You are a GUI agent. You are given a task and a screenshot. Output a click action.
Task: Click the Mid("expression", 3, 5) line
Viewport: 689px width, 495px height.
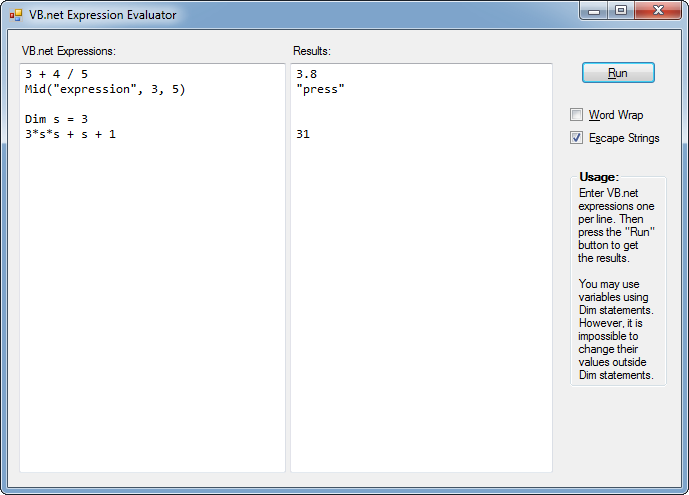point(105,89)
